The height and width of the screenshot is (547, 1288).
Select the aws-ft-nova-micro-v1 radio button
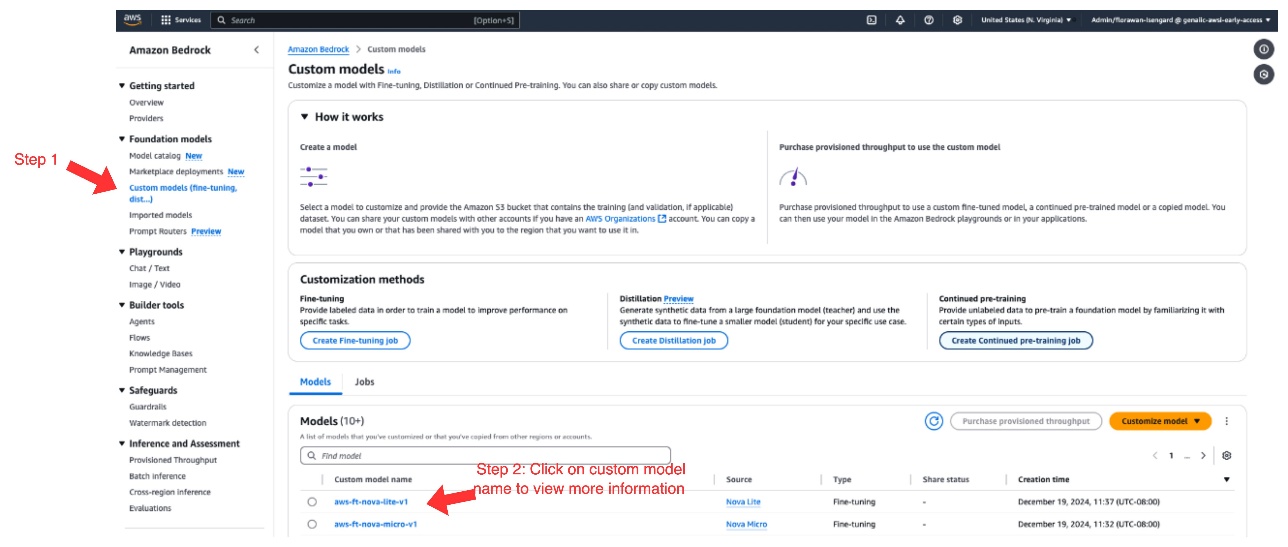(312, 524)
